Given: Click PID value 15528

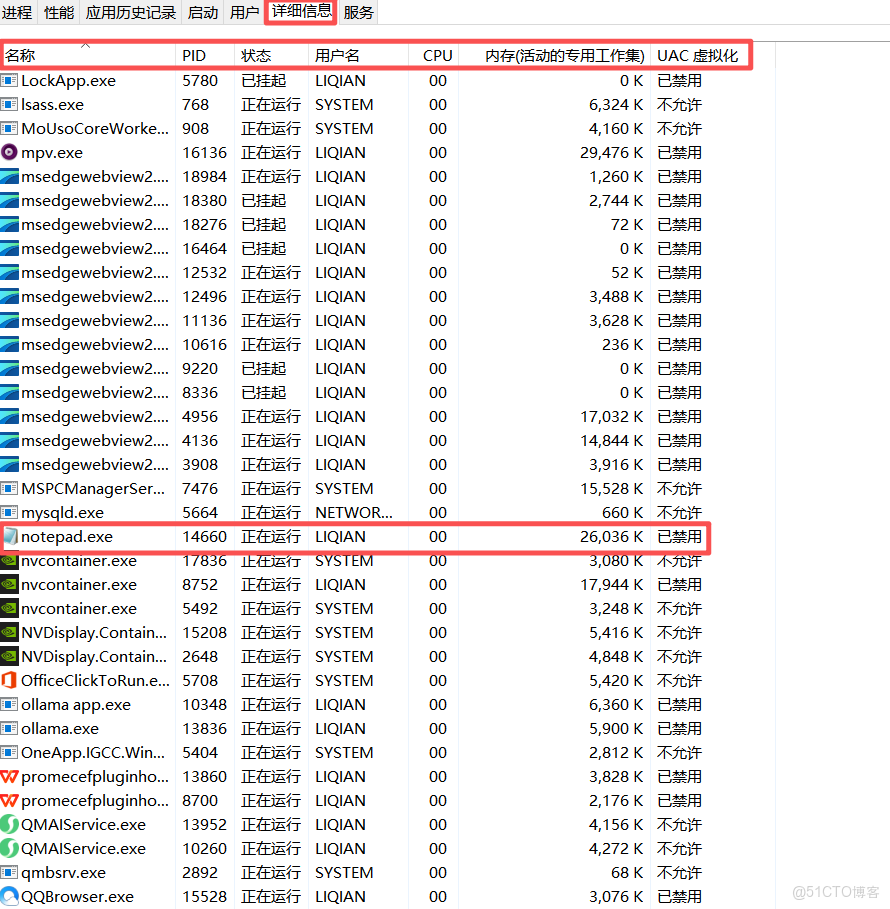Looking at the screenshot, I should [204, 896].
